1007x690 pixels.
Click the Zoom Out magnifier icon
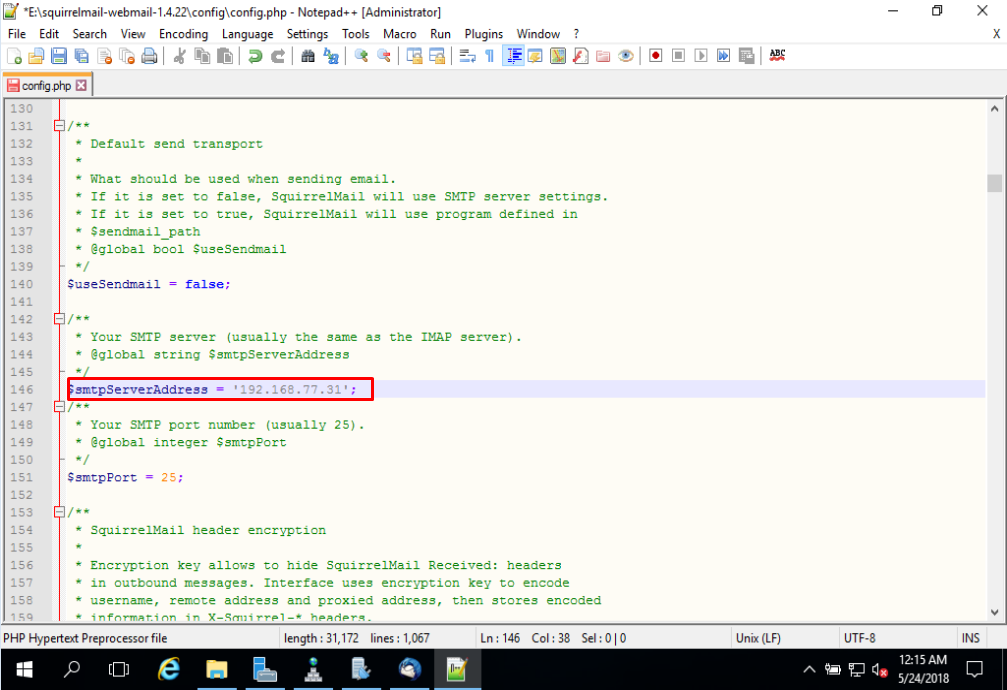tap(384, 57)
